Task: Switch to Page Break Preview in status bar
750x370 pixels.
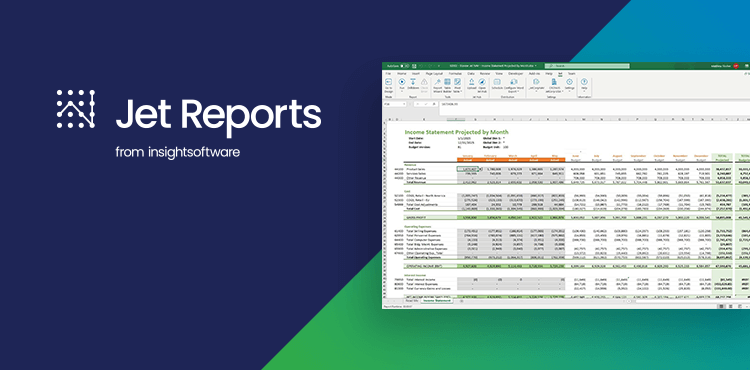Action: click(739, 306)
